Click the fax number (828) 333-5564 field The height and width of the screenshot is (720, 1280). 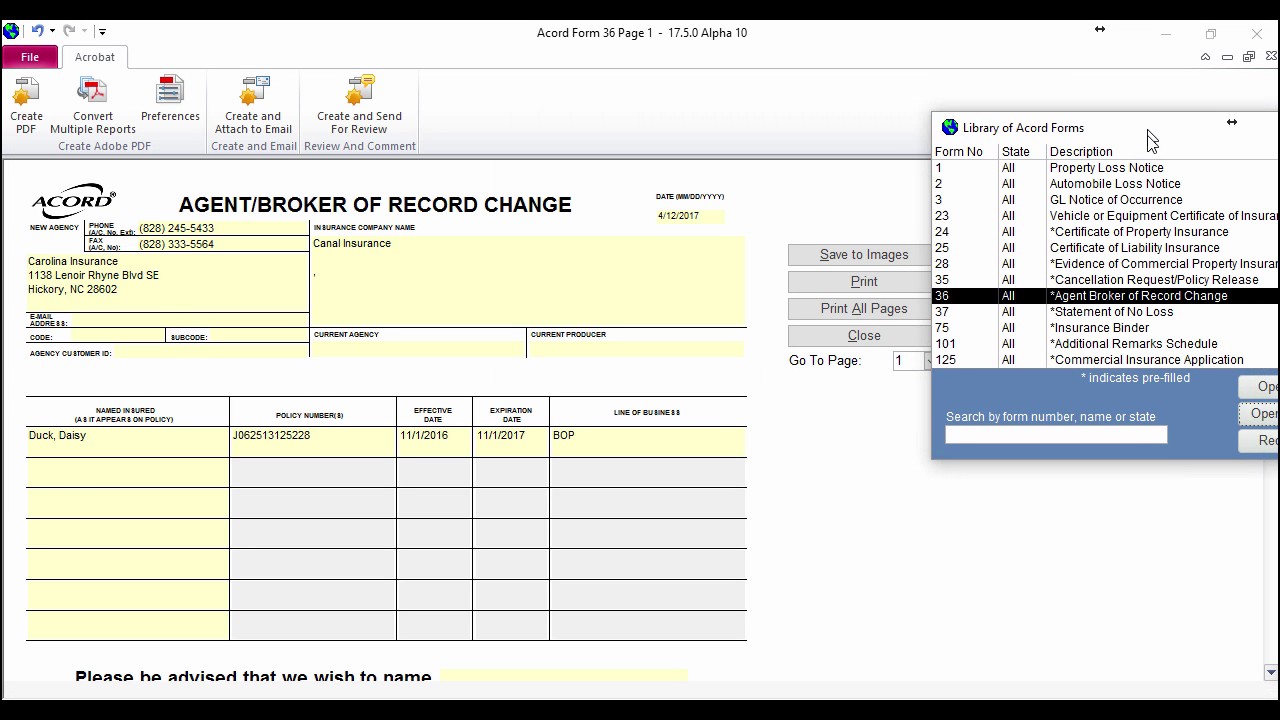[x=222, y=244]
